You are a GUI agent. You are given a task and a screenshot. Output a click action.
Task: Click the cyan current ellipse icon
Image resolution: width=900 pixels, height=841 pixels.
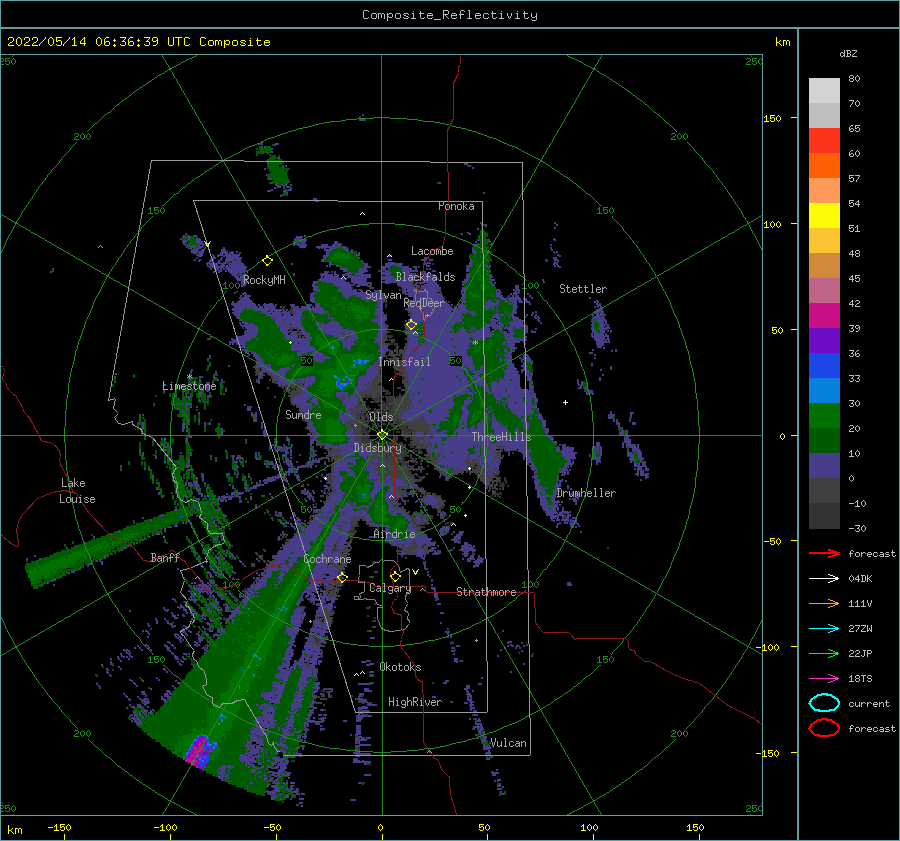824,703
